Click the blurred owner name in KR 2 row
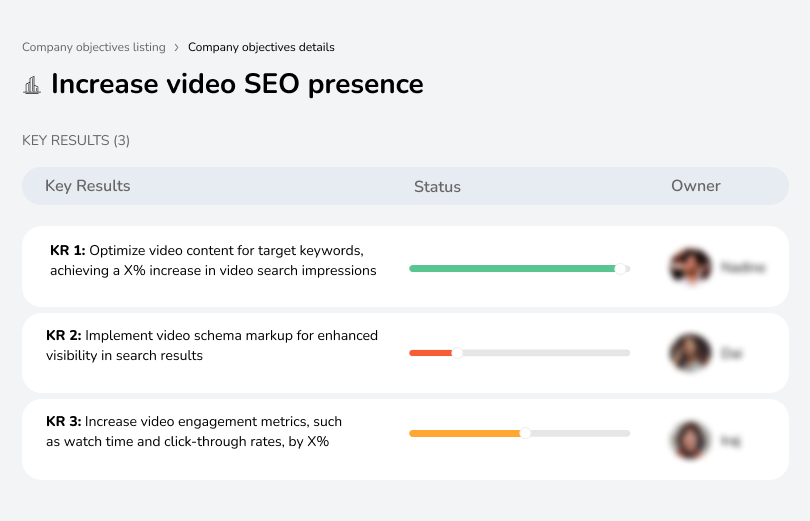 click(731, 354)
